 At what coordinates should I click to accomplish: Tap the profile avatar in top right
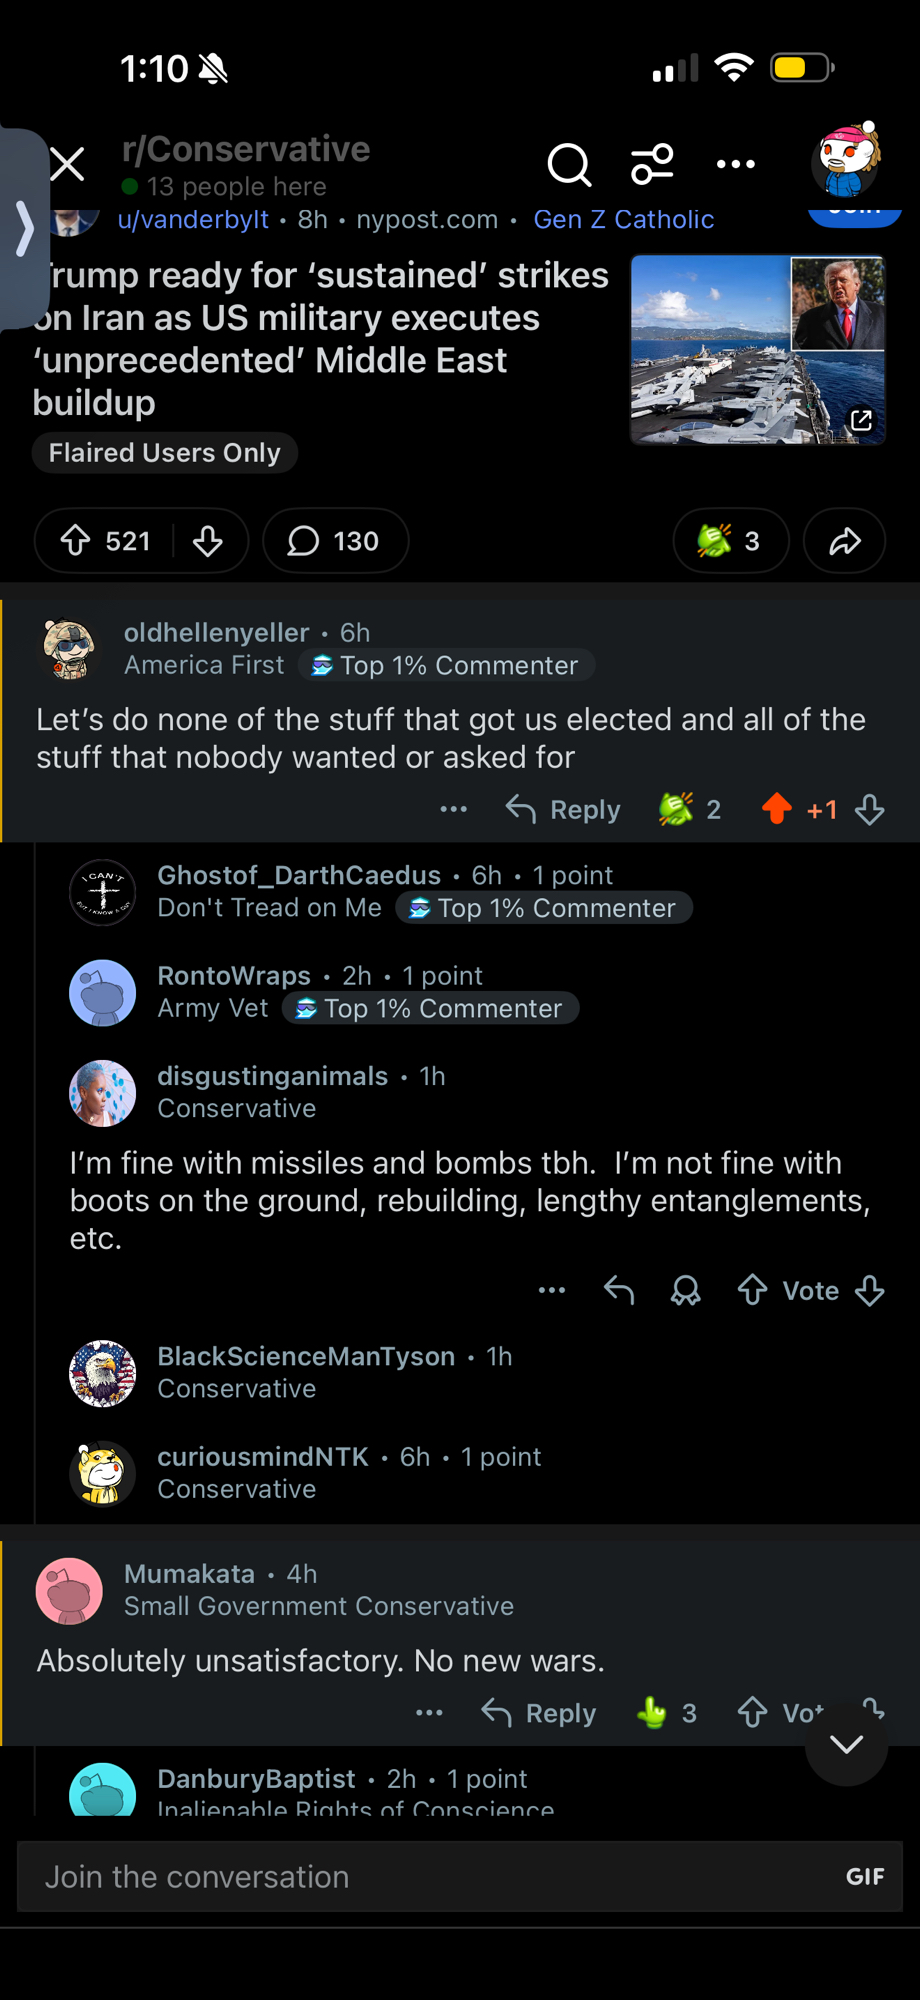tap(848, 160)
